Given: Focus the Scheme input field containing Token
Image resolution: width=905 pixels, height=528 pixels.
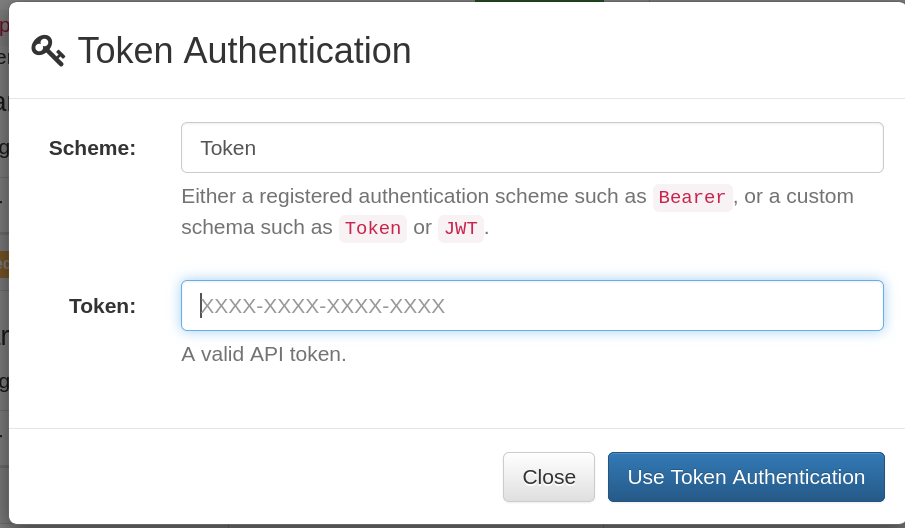Looking at the screenshot, I should click(532, 148).
